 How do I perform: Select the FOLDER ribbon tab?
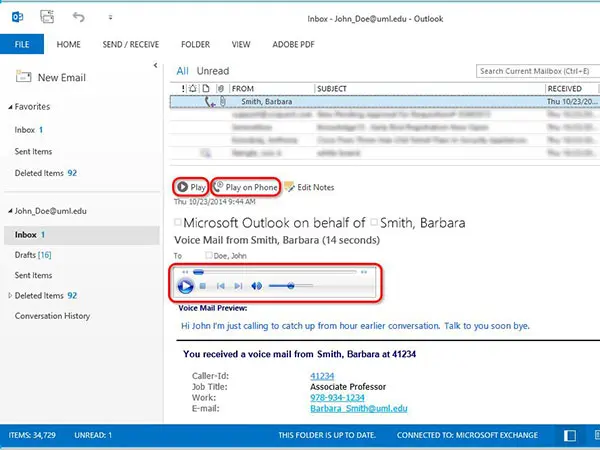(195, 44)
